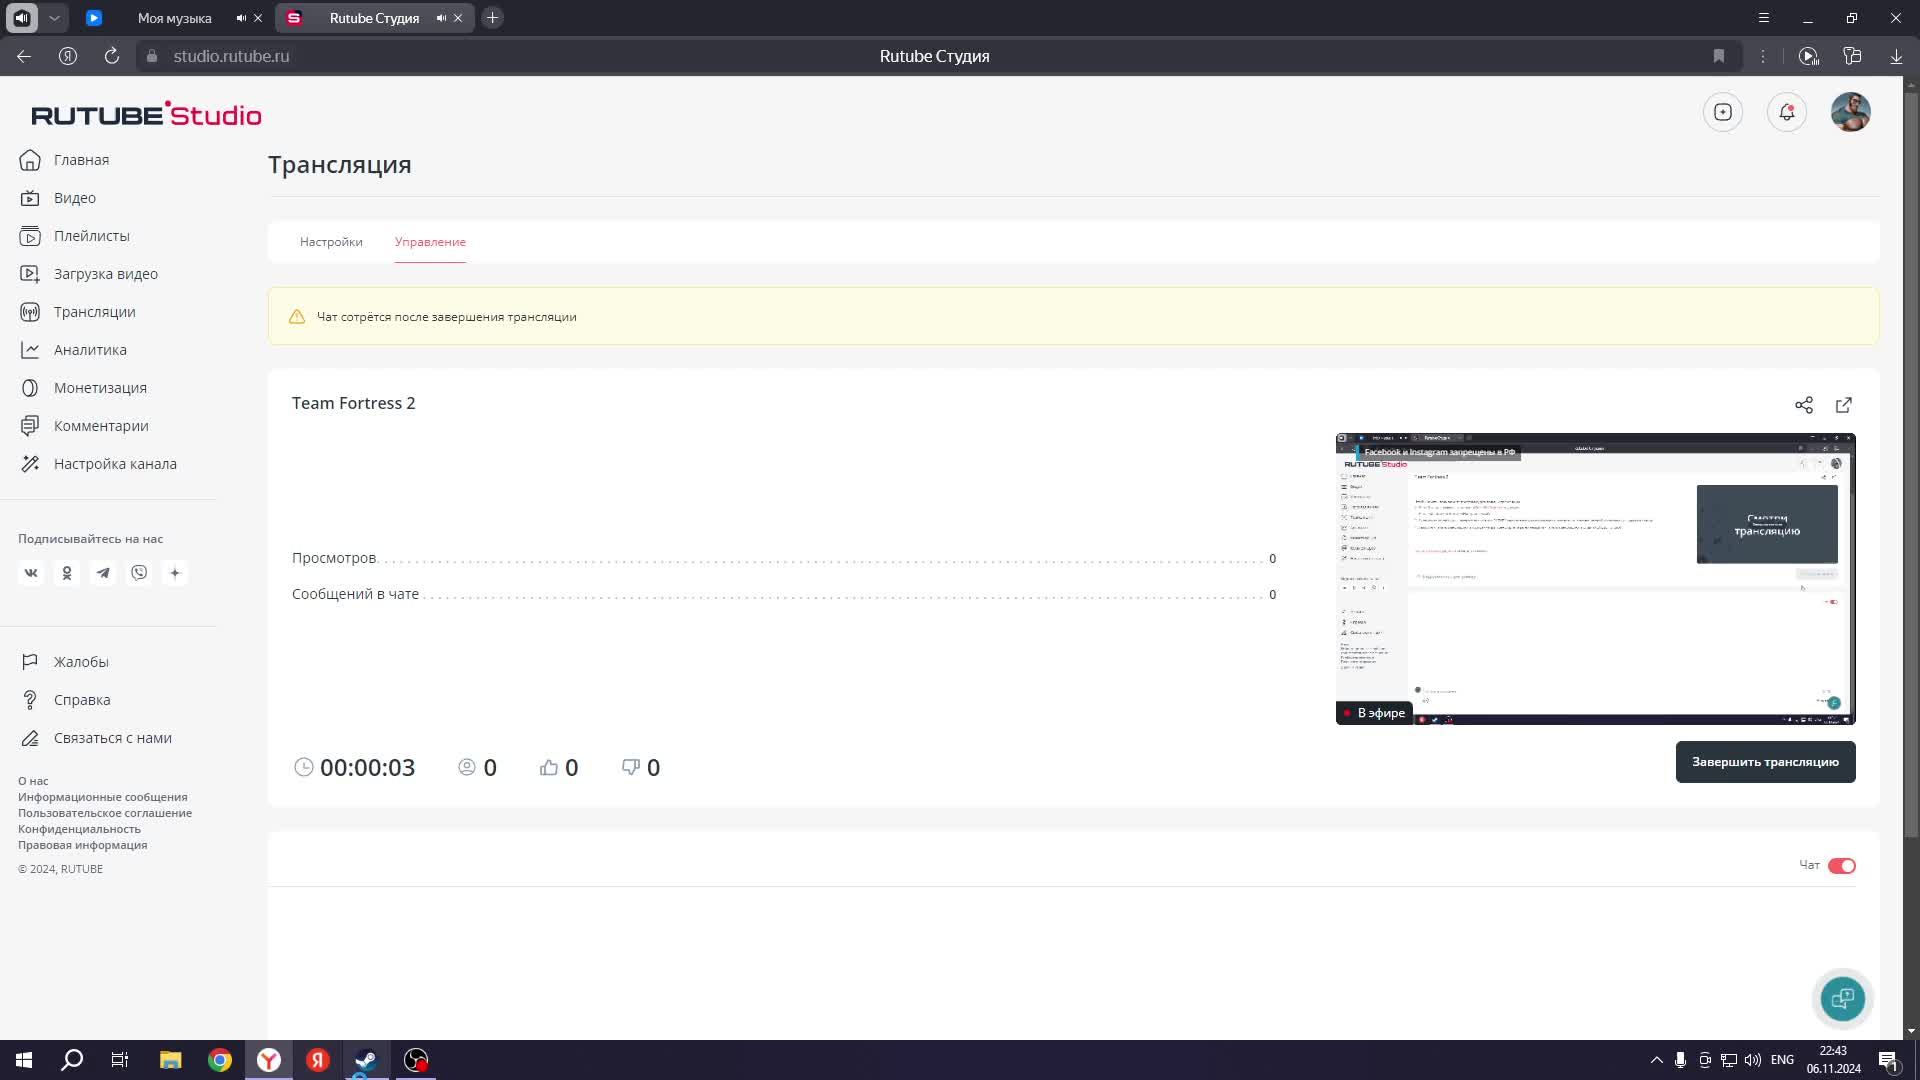1920x1080 pixels.
Task: Open the Odnoklassniki social link icon
Action: point(67,573)
